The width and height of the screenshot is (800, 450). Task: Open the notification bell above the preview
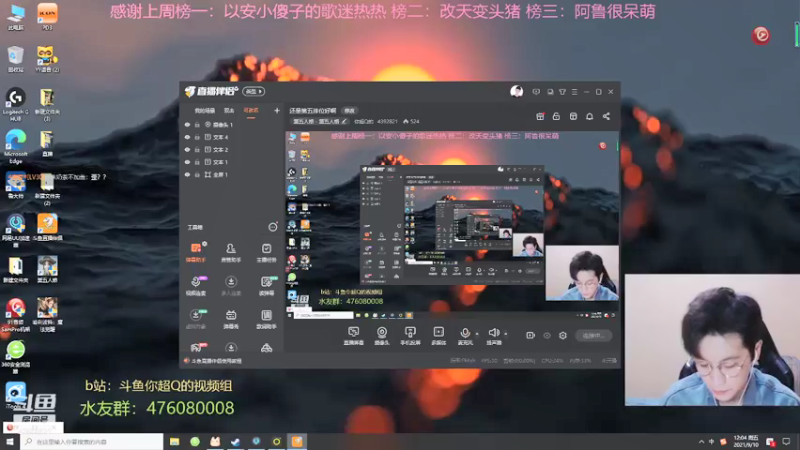click(x=589, y=116)
